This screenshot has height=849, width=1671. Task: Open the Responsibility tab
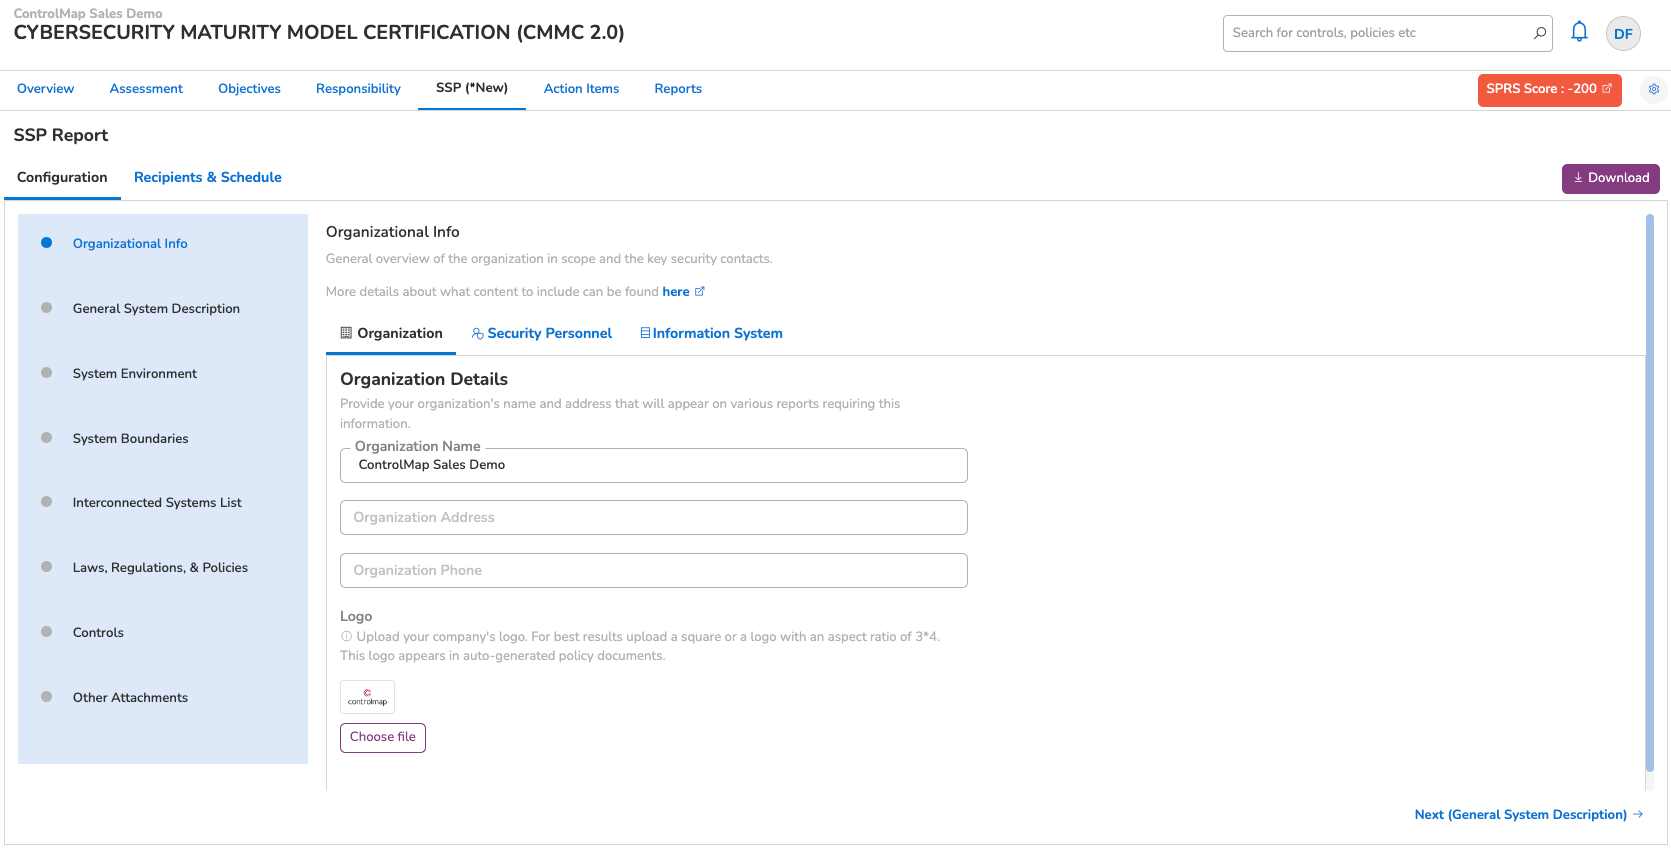358,89
